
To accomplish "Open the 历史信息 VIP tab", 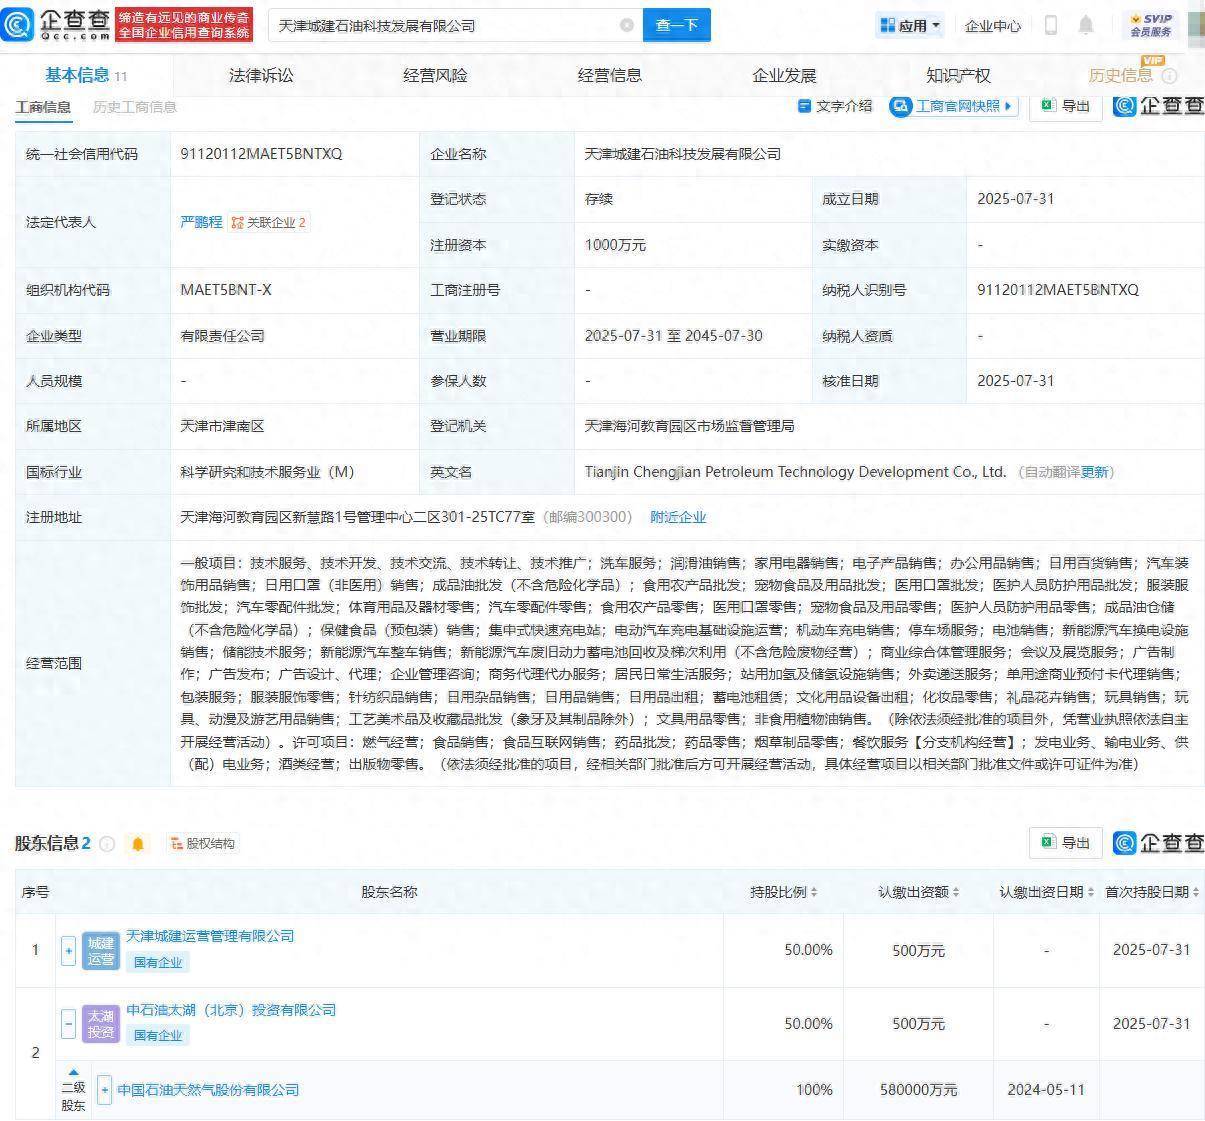I will [1120, 75].
